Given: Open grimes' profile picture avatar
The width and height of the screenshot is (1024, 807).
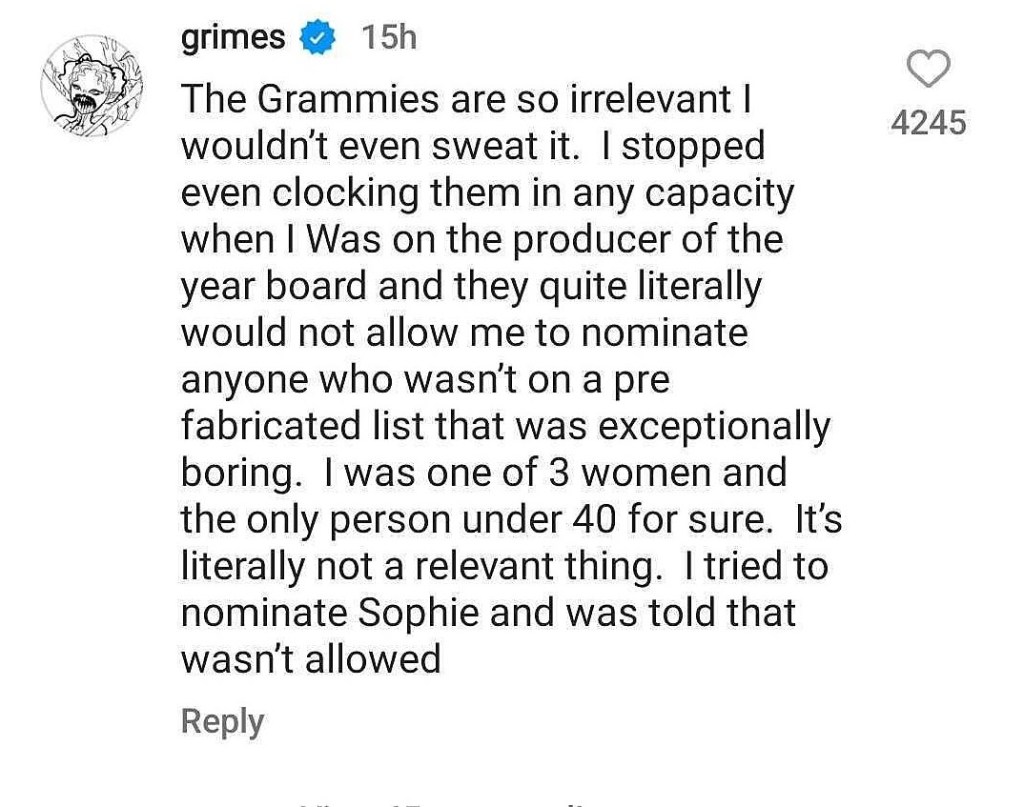Looking at the screenshot, I should point(92,86).
